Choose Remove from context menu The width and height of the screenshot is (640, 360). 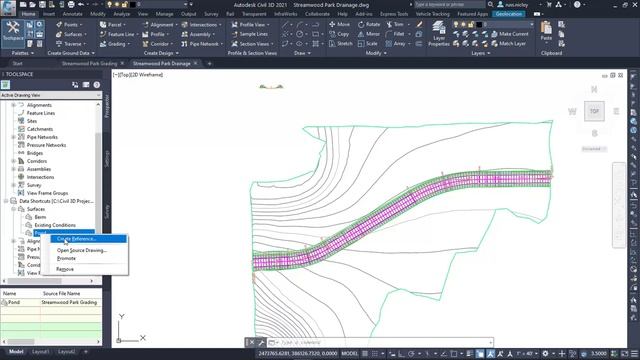[x=65, y=269]
